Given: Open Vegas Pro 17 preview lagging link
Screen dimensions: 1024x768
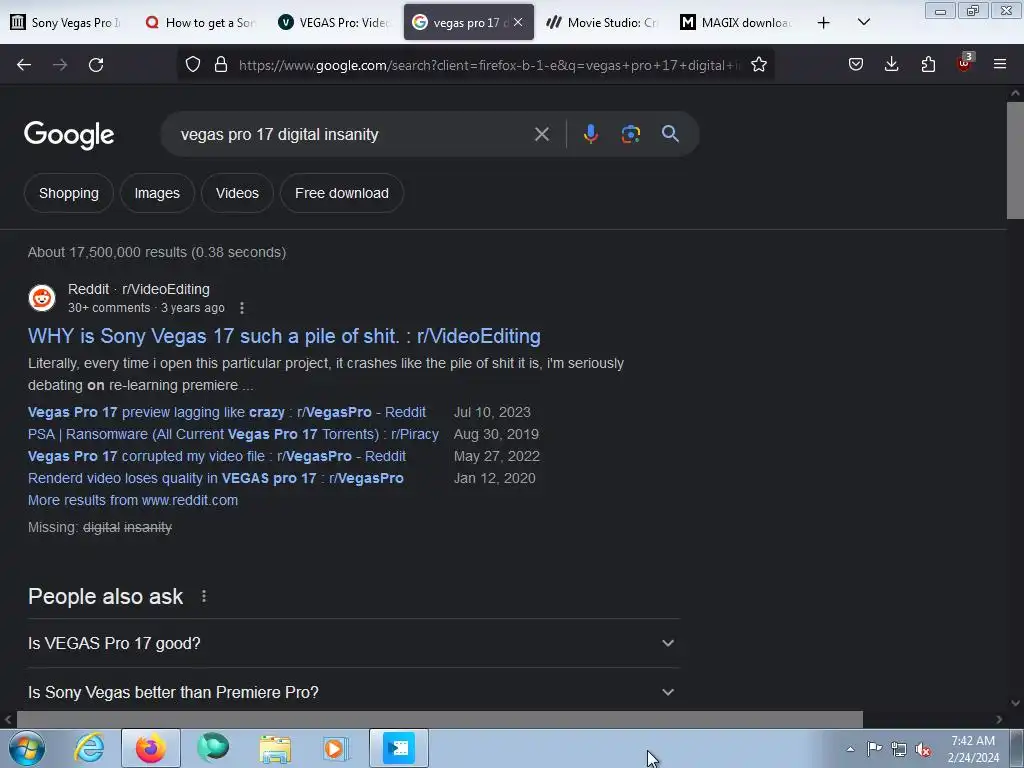Looking at the screenshot, I should click(227, 412).
